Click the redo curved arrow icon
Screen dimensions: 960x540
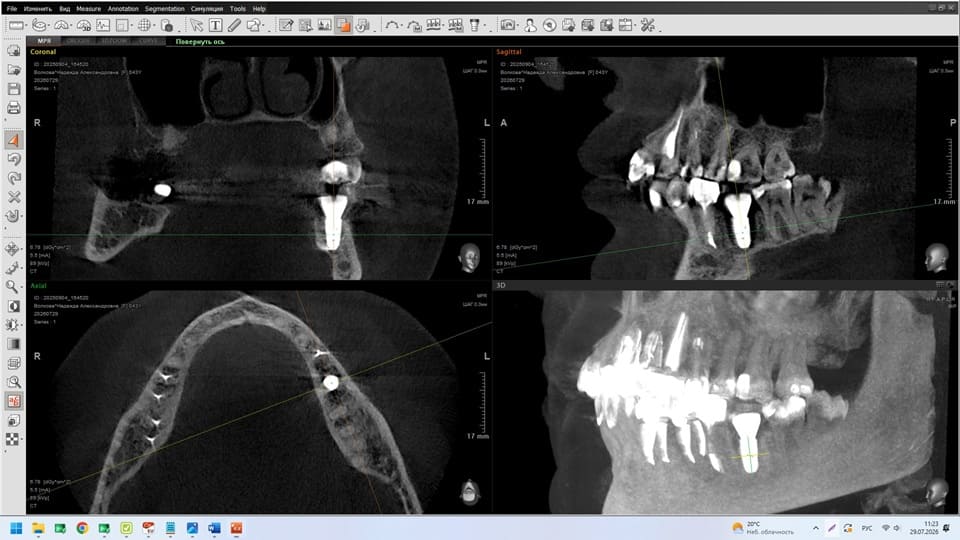tap(13, 178)
